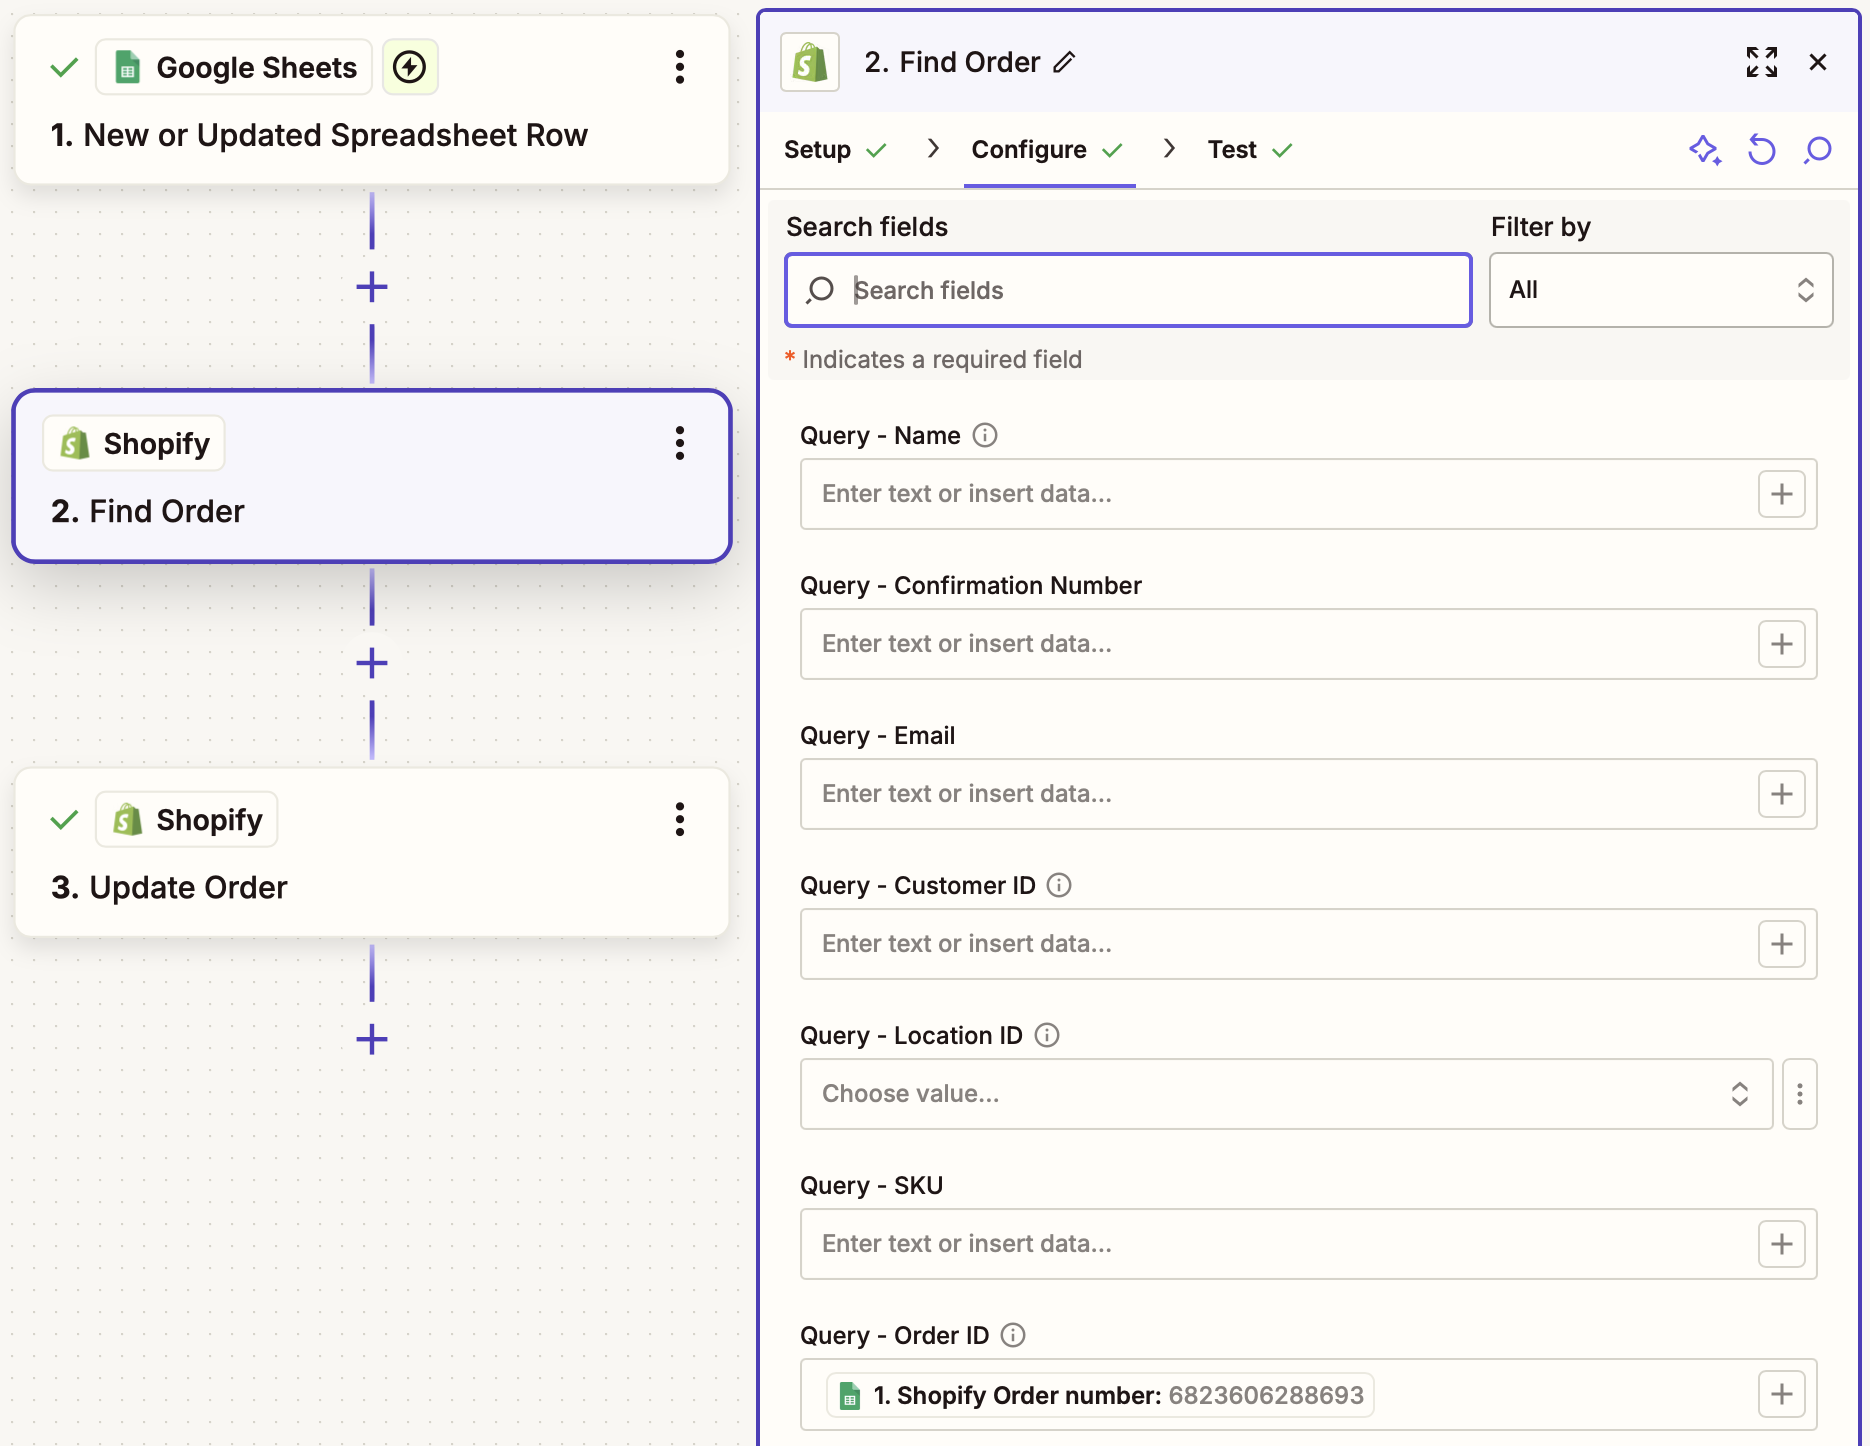The width and height of the screenshot is (1870, 1446).
Task: Select the Google Sheets trigger step card
Action: [x=372, y=100]
